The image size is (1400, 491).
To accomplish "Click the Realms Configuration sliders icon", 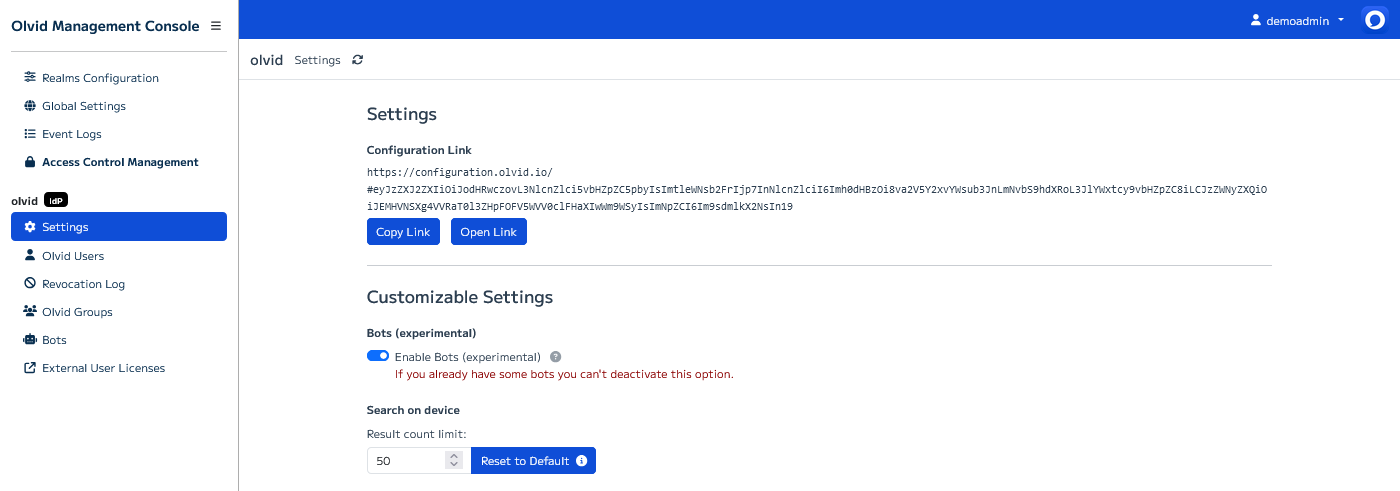I will pos(30,78).
